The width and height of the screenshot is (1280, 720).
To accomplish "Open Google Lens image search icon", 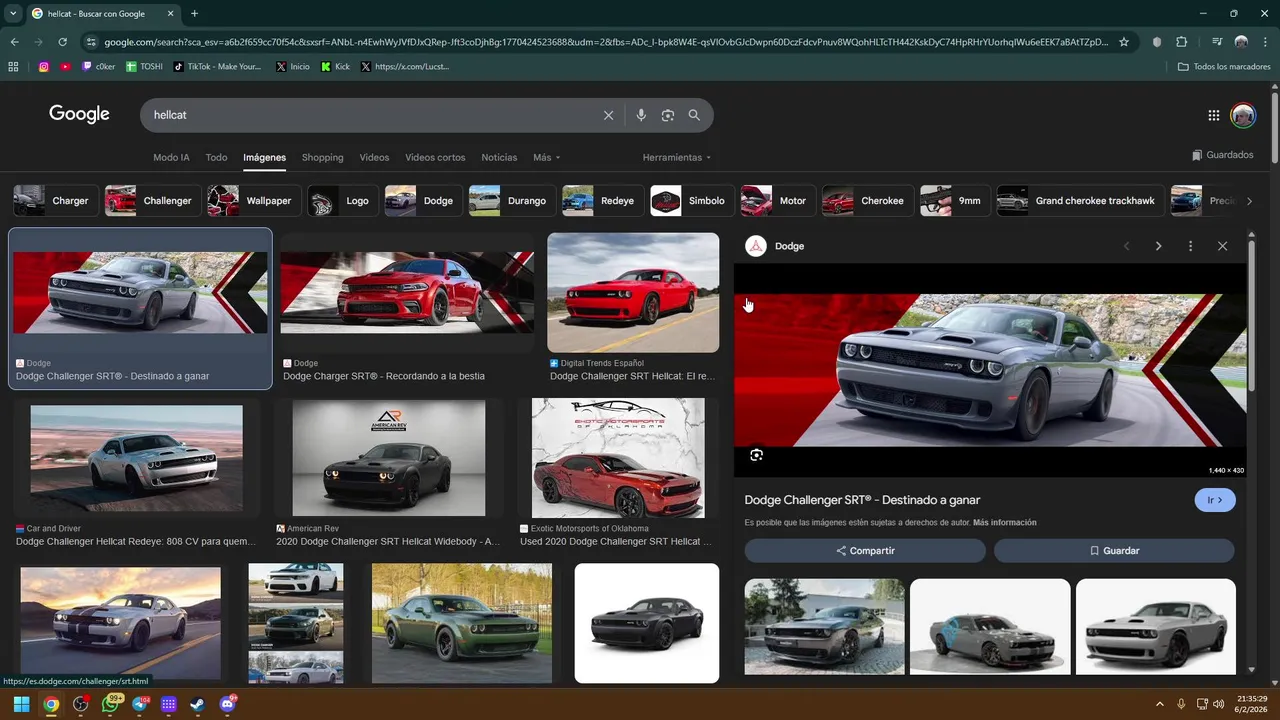I will click(x=668, y=115).
